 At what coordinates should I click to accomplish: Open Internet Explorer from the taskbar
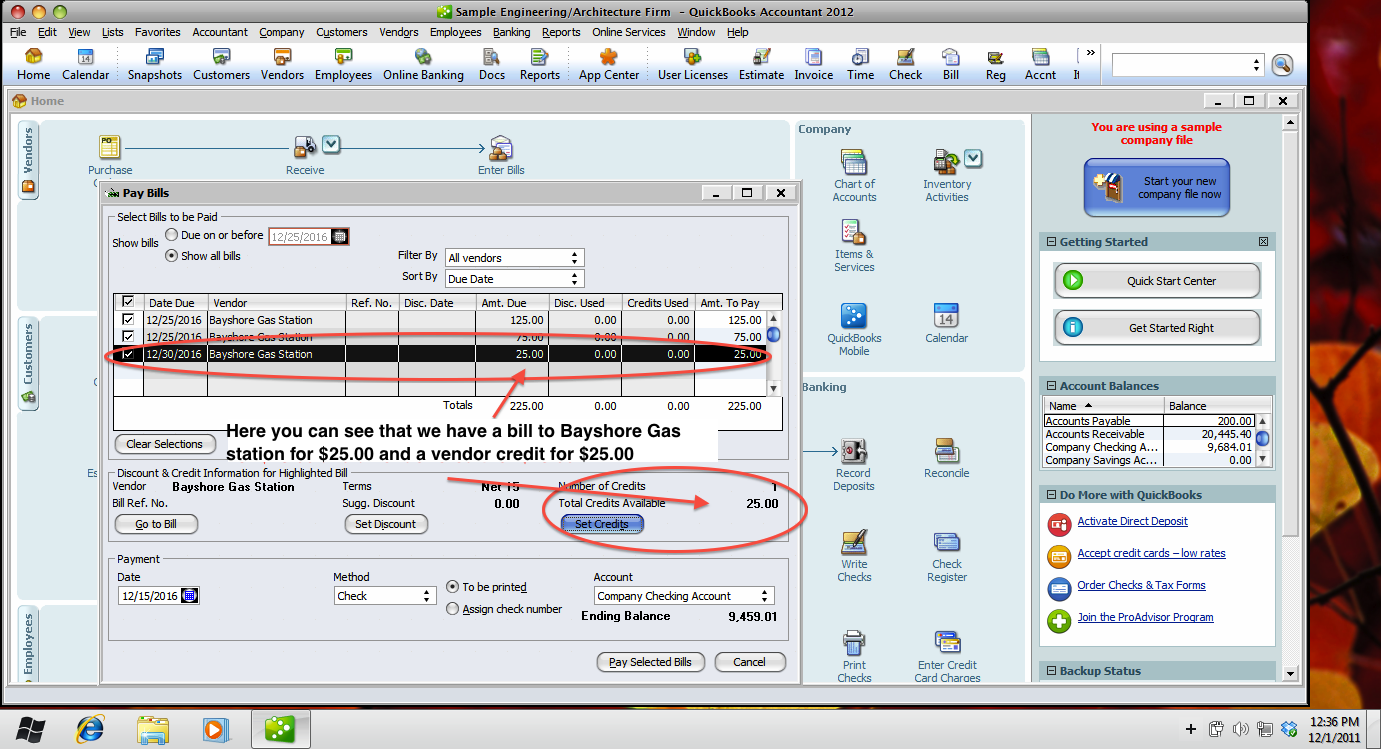point(89,729)
